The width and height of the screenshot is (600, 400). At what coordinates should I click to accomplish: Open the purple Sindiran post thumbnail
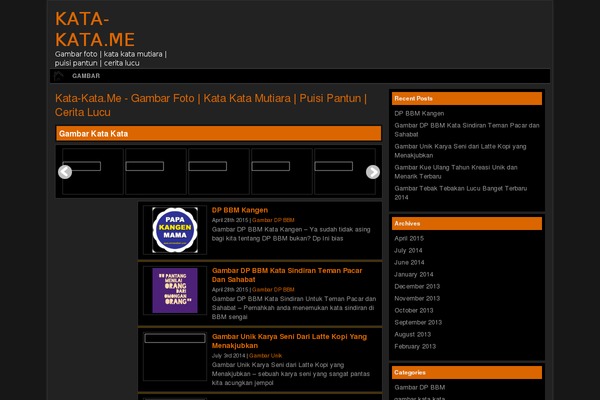(175, 291)
